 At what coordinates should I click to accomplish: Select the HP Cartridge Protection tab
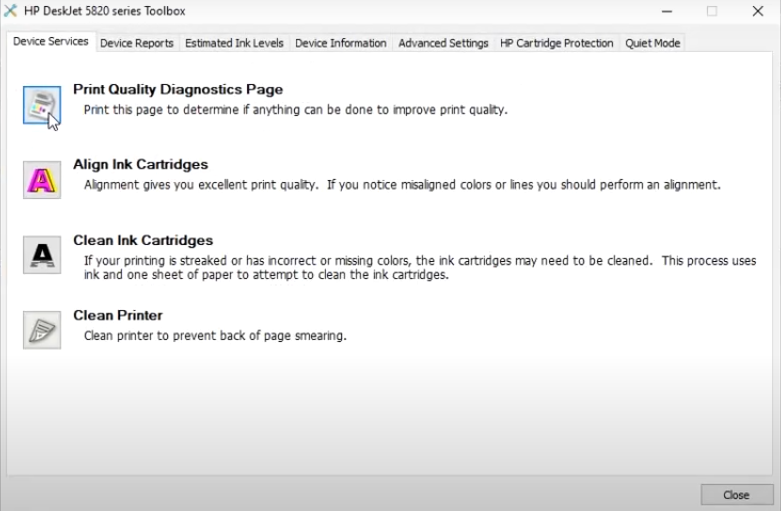[556, 43]
